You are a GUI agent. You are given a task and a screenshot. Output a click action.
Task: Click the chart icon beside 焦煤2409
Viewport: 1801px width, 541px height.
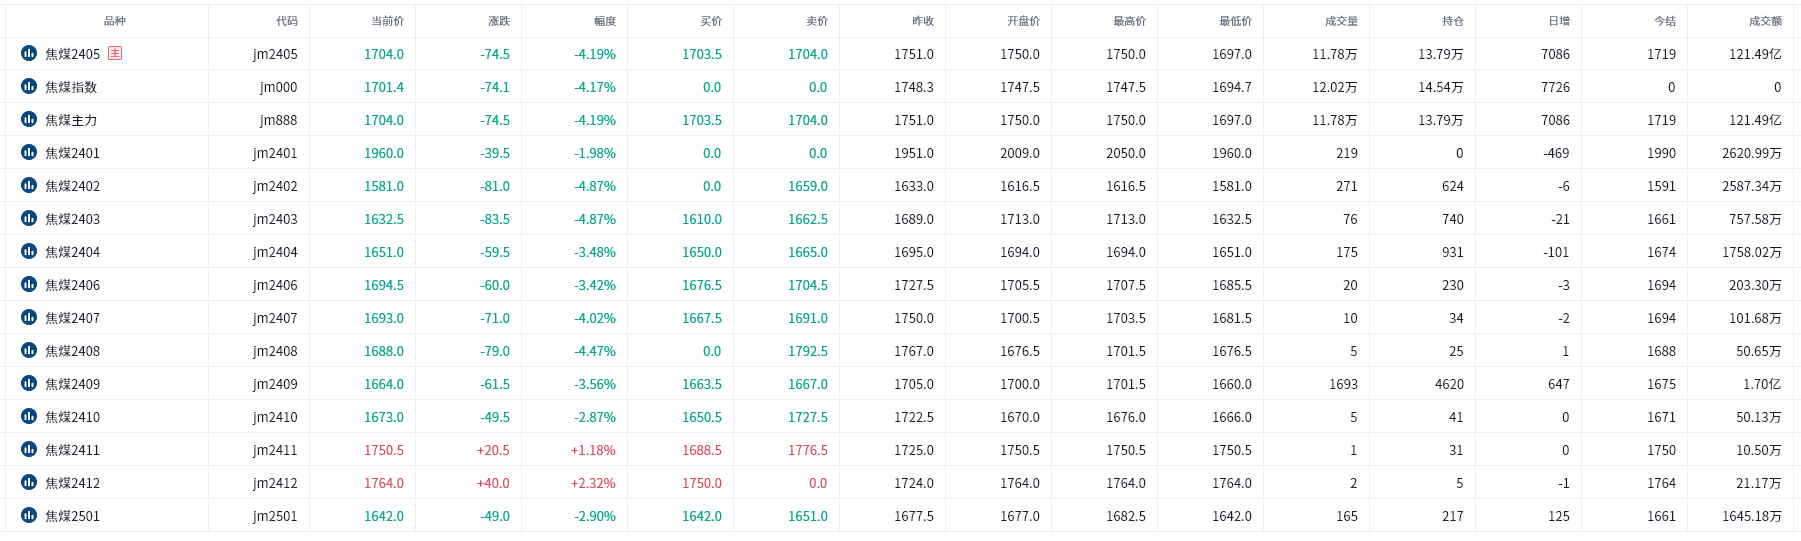click(29, 383)
